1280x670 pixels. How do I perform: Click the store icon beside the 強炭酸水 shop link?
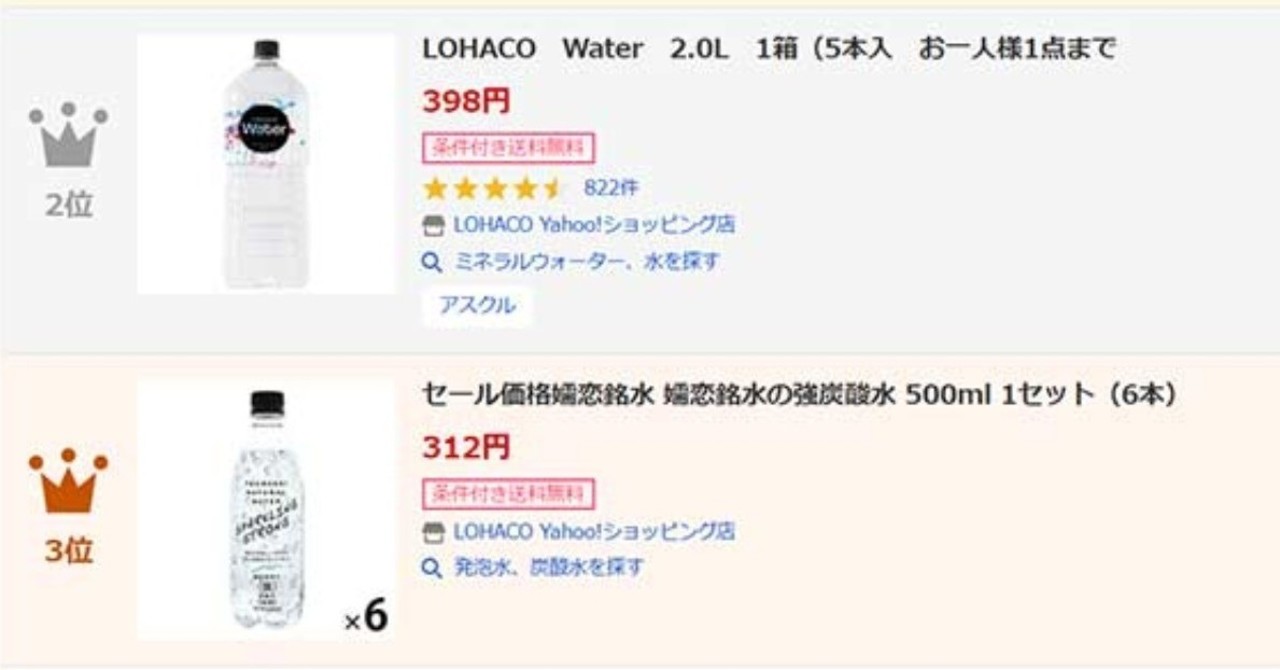[x=432, y=532]
